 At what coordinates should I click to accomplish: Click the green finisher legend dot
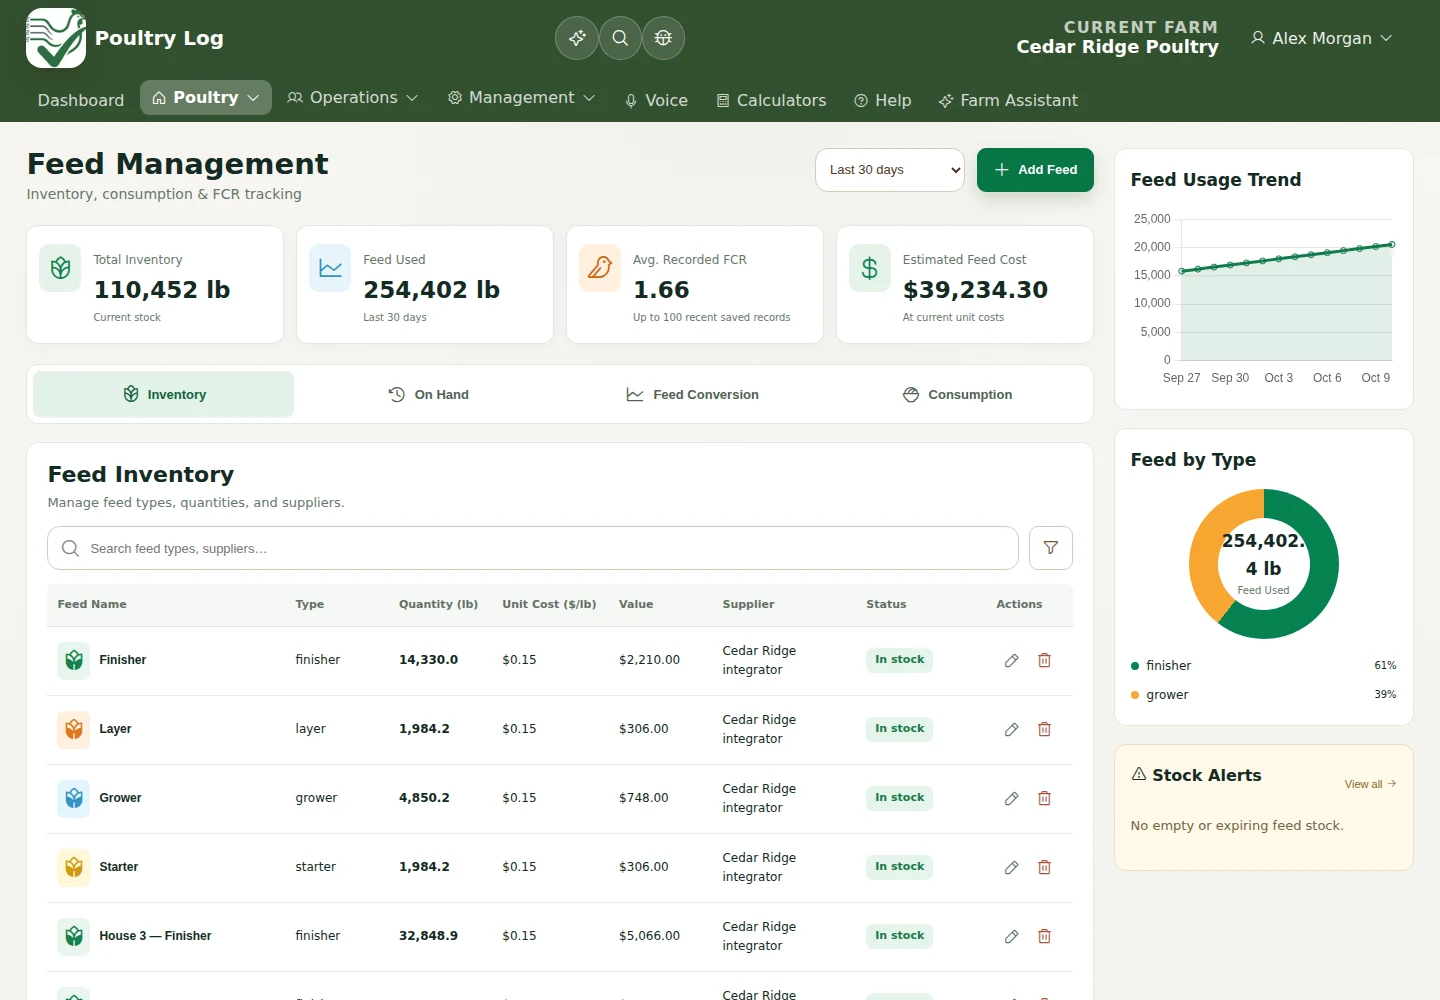click(1135, 666)
